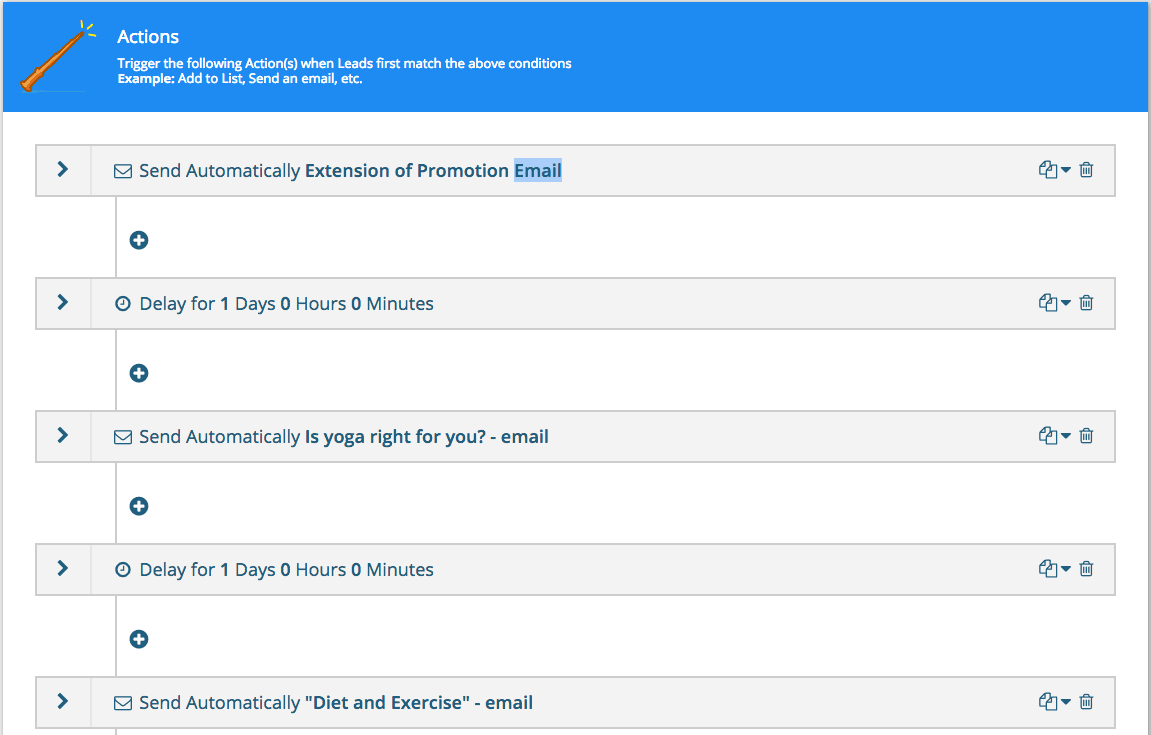The image size is (1151, 735).
Task: Expand the first Delay for 1 Days row
Action: [63, 303]
